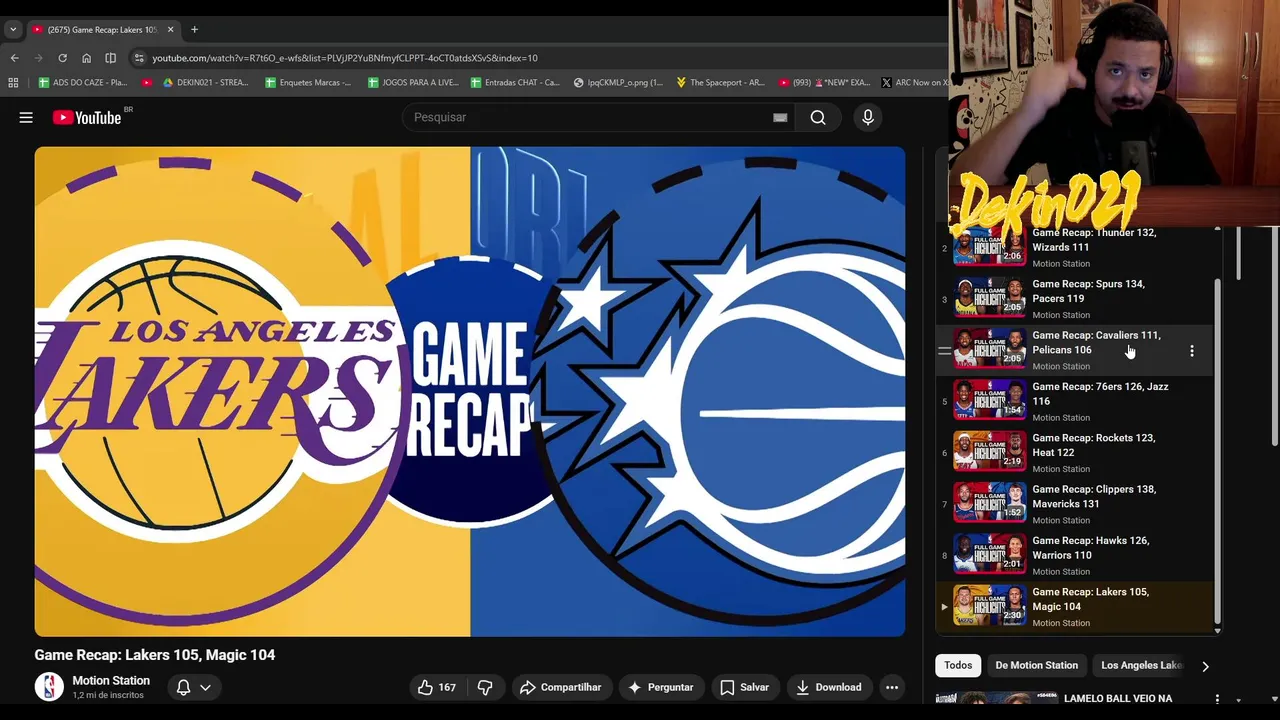Open Motion Station channel avatar
The height and width of the screenshot is (720, 1280).
click(x=49, y=687)
